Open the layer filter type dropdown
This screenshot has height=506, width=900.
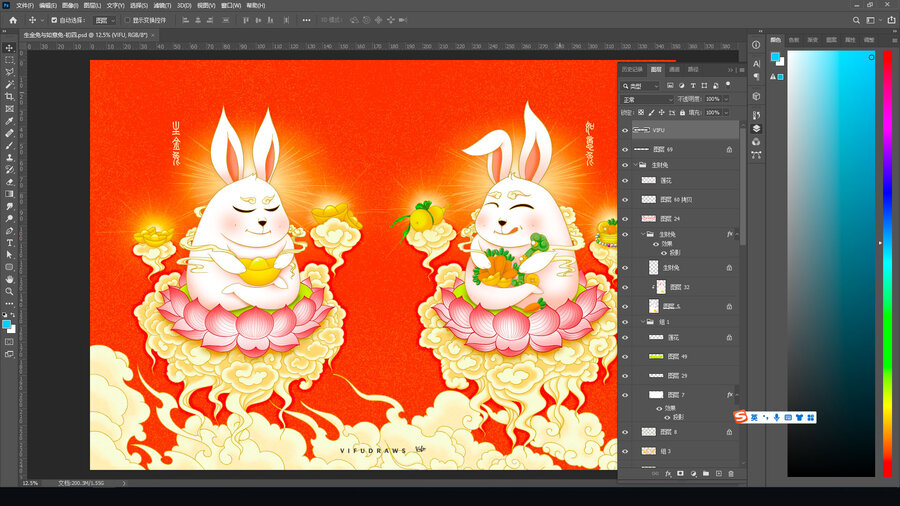(640, 86)
